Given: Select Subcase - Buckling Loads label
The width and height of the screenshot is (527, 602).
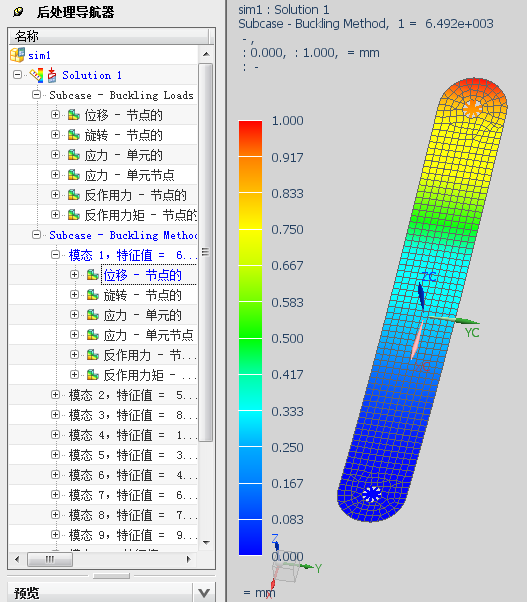Looking at the screenshot, I should pyautogui.click(x=121, y=95).
